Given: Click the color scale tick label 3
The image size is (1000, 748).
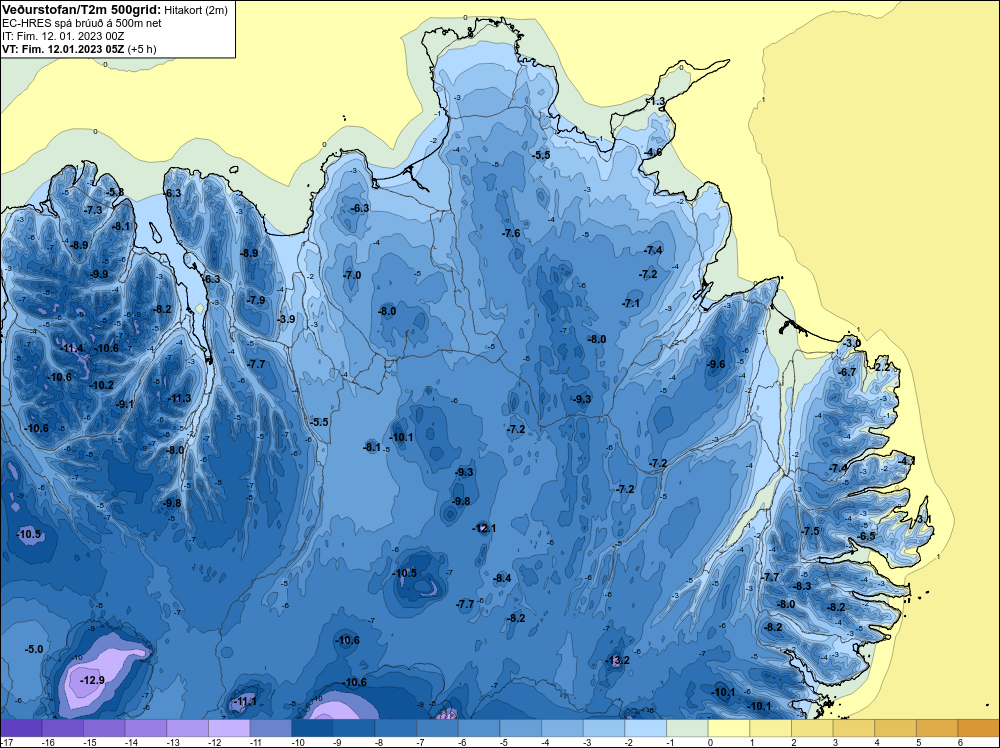Looking at the screenshot, I should pos(835,742).
